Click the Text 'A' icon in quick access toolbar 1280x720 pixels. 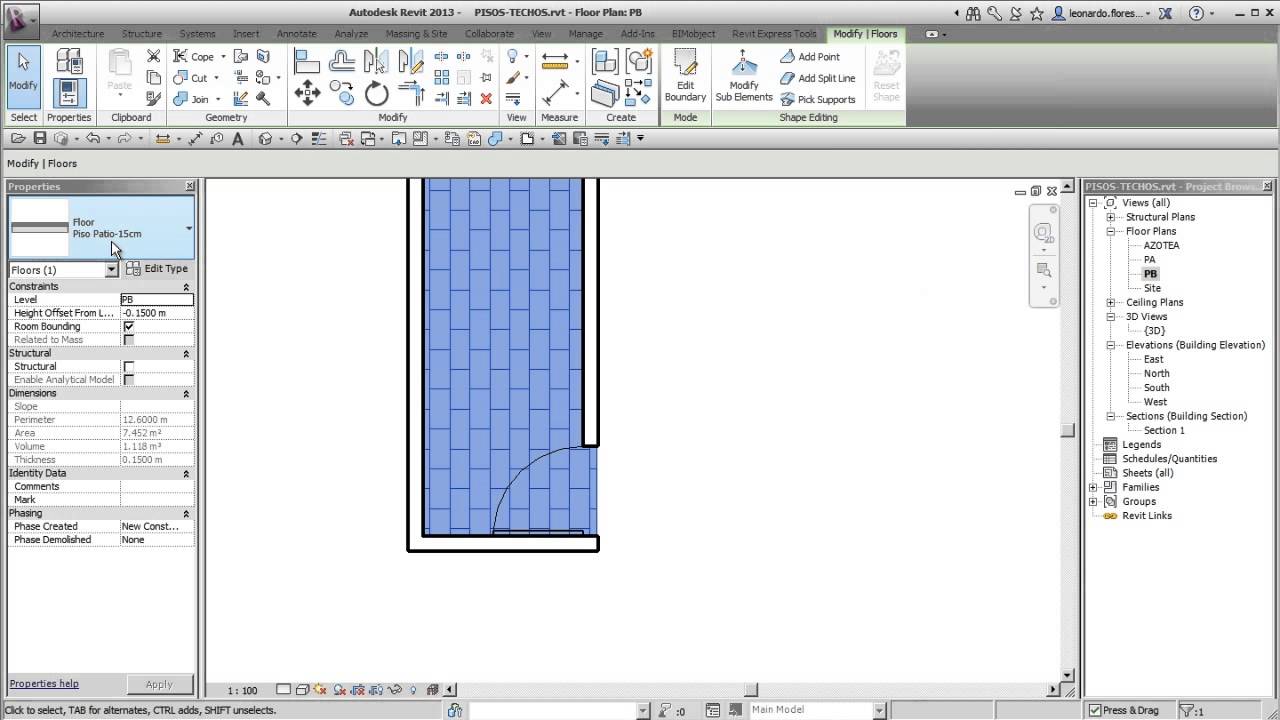click(237, 138)
